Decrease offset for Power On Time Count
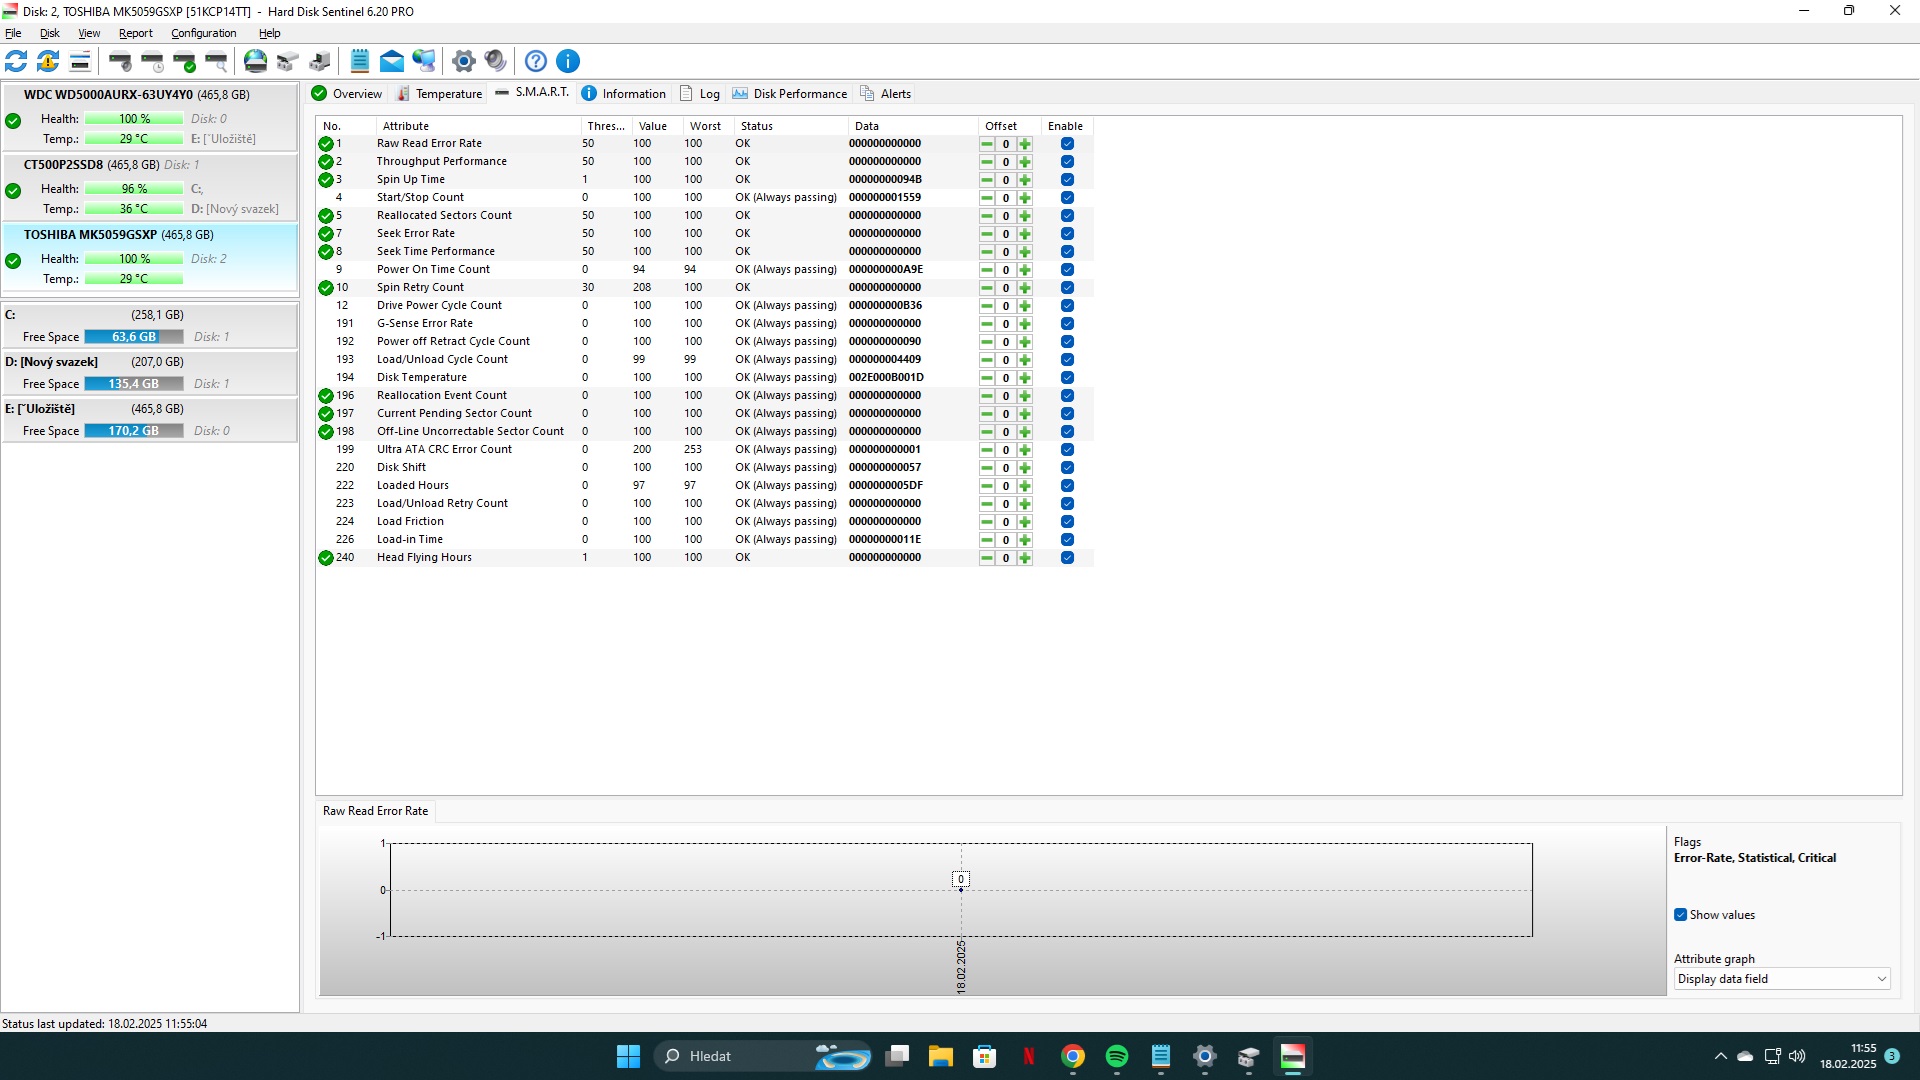This screenshot has height=1080, width=1920. [987, 270]
